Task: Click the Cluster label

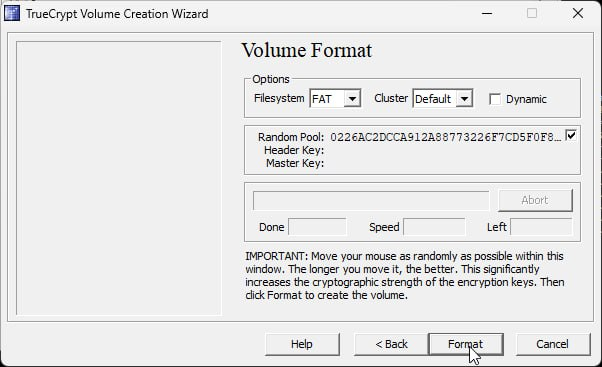Action: pos(391,98)
